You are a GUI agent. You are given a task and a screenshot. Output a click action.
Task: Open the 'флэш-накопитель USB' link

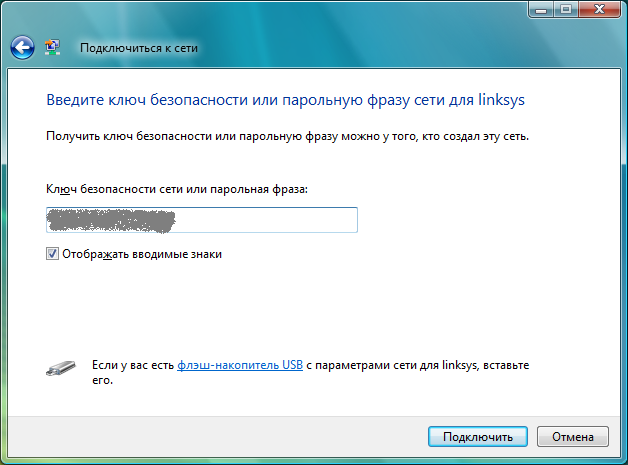point(240,367)
